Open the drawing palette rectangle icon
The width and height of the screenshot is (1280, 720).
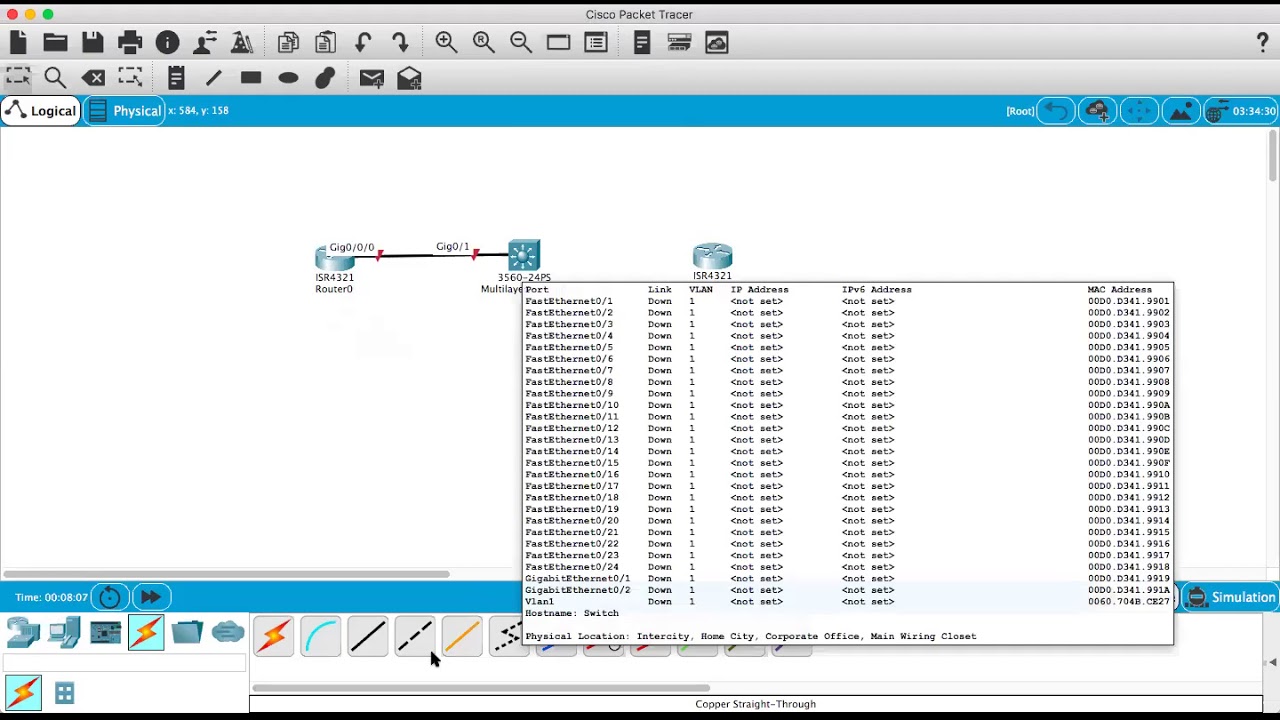[x=558, y=42]
